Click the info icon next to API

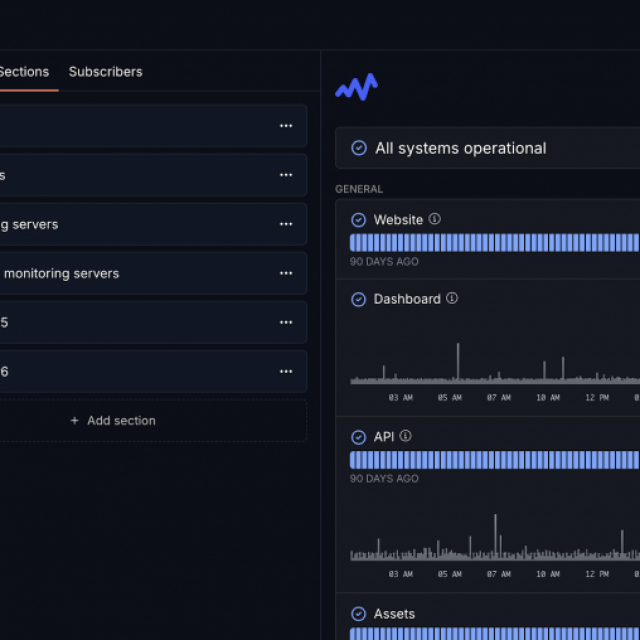(405, 436)
